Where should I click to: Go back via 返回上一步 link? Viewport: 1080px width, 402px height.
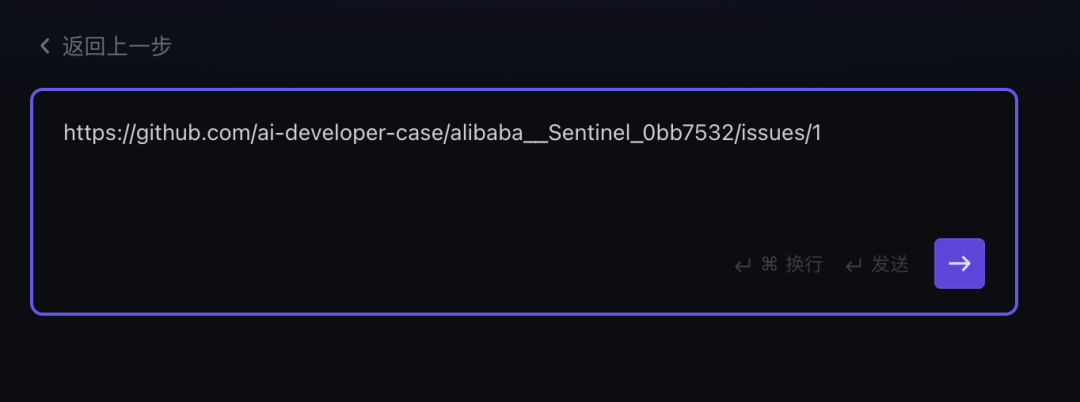(x=105, y=47)
